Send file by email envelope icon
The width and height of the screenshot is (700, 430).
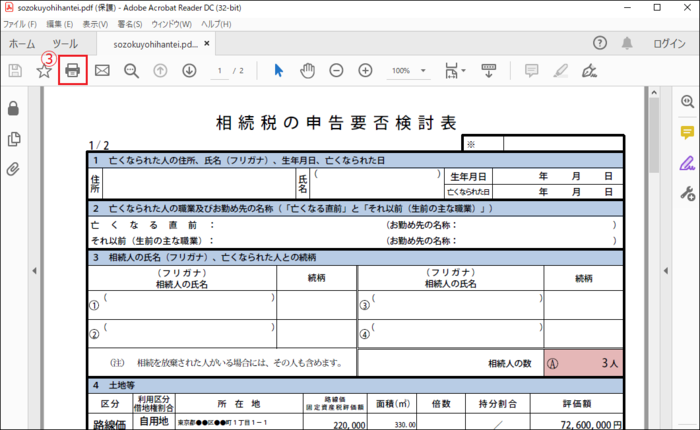click(x=102, y=71)
